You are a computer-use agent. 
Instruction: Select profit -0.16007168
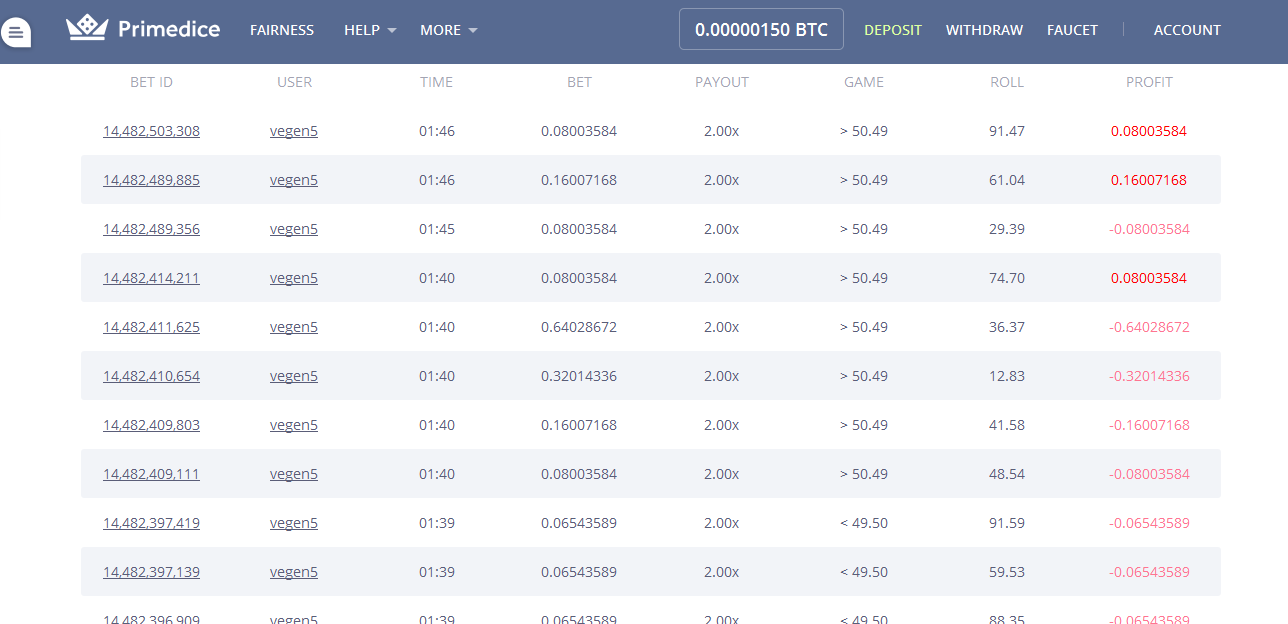click(1149, 425)
